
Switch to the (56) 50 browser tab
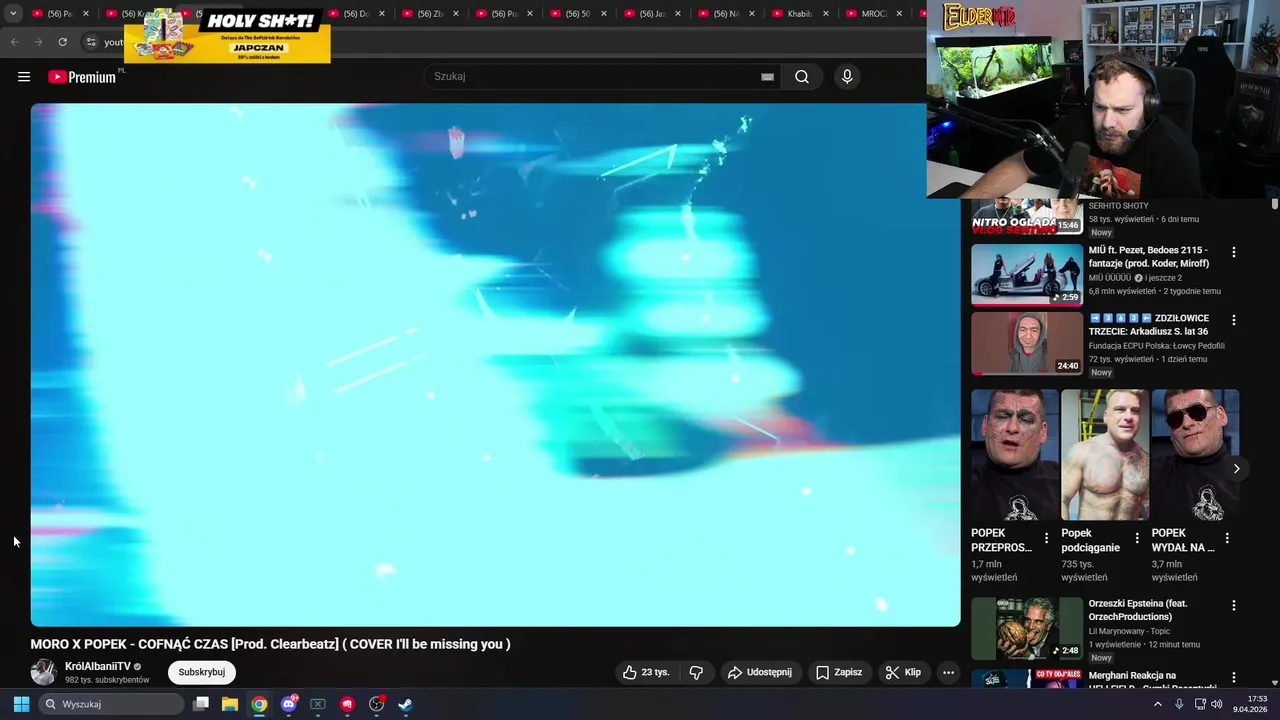tap(578, 14)
